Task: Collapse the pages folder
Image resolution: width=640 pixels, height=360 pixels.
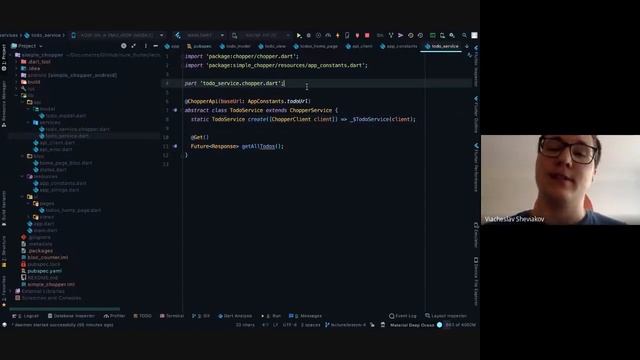Action: pyautogui.click(x=29, y=203)
